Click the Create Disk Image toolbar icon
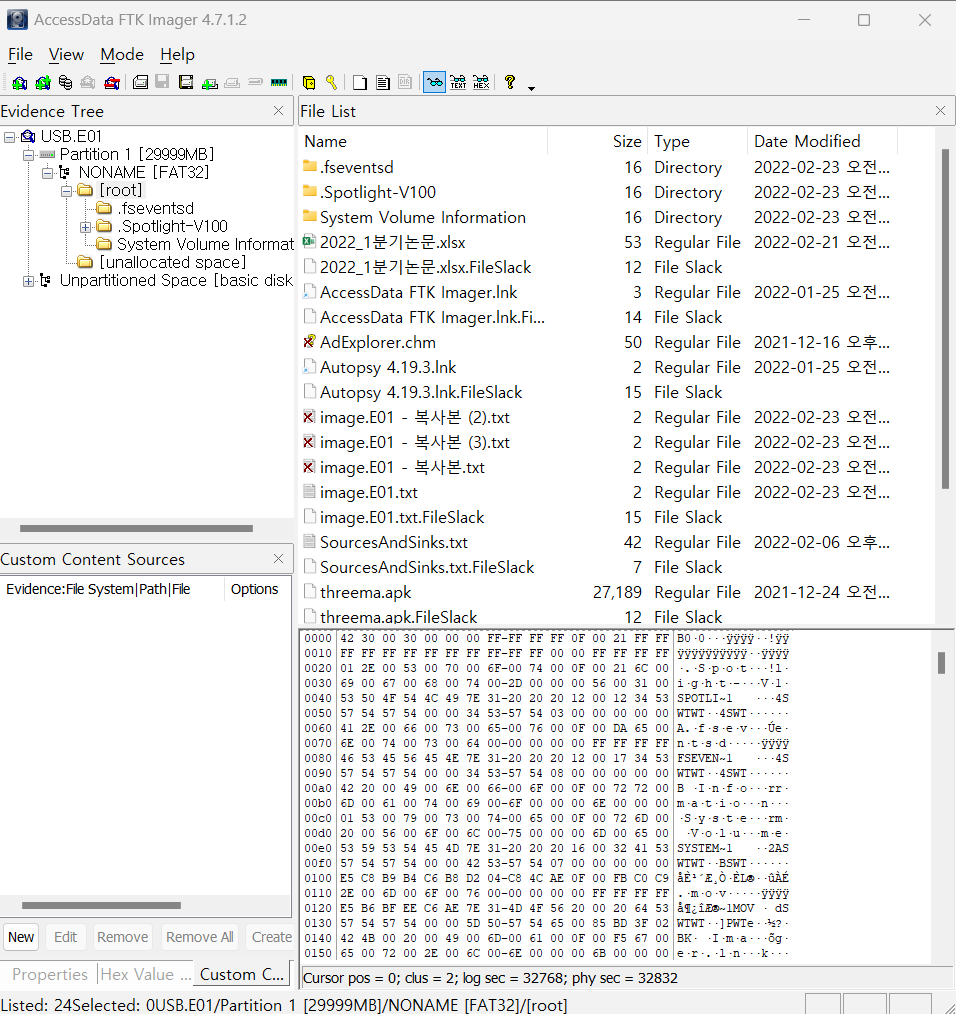The image size is (956, 1014). (x=140, y=82)
